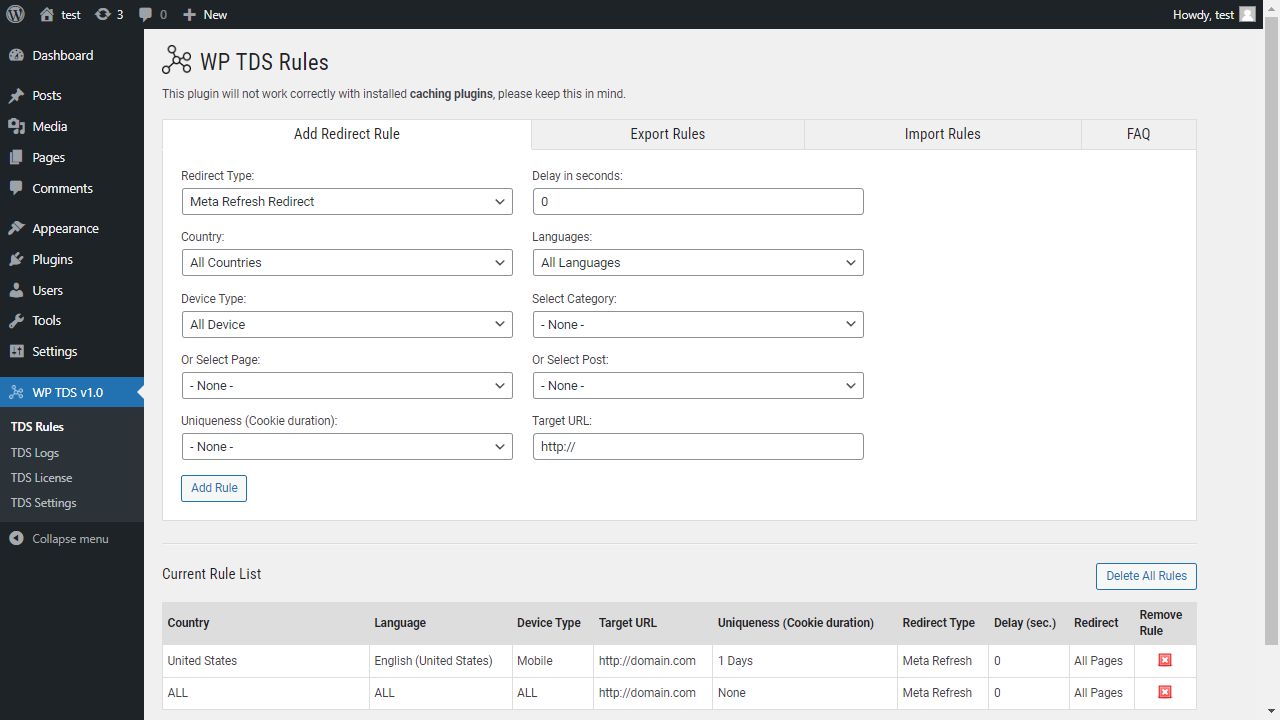Switch to the Add Redirect Rule tab

click(x=347, y=134)
